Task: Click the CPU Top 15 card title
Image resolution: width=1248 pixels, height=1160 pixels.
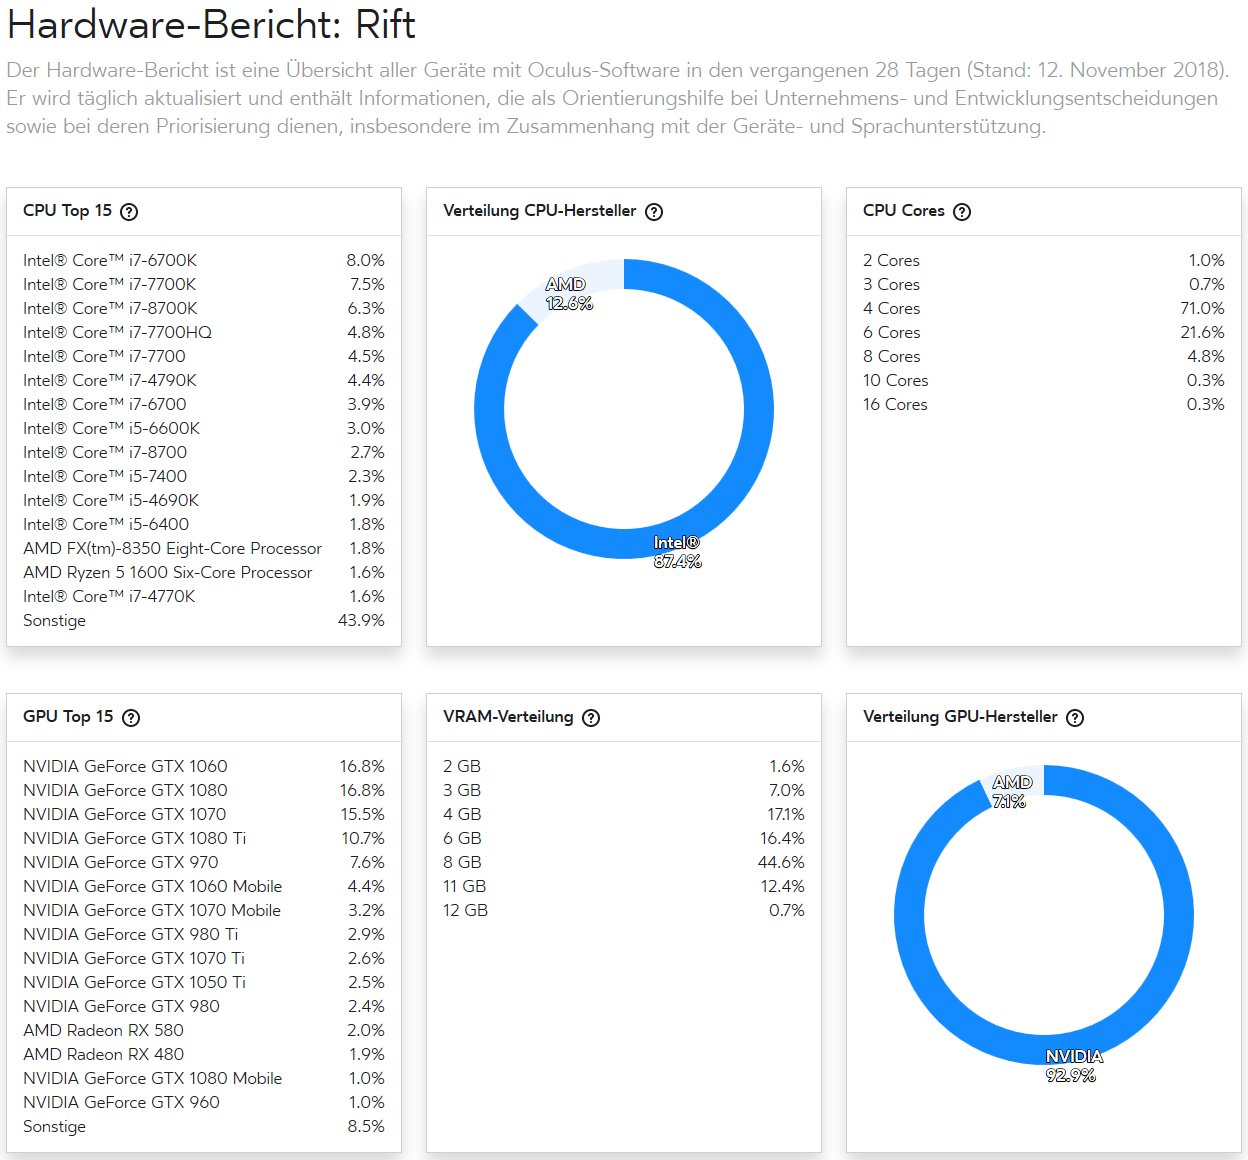Action: (x=67, y=211)
